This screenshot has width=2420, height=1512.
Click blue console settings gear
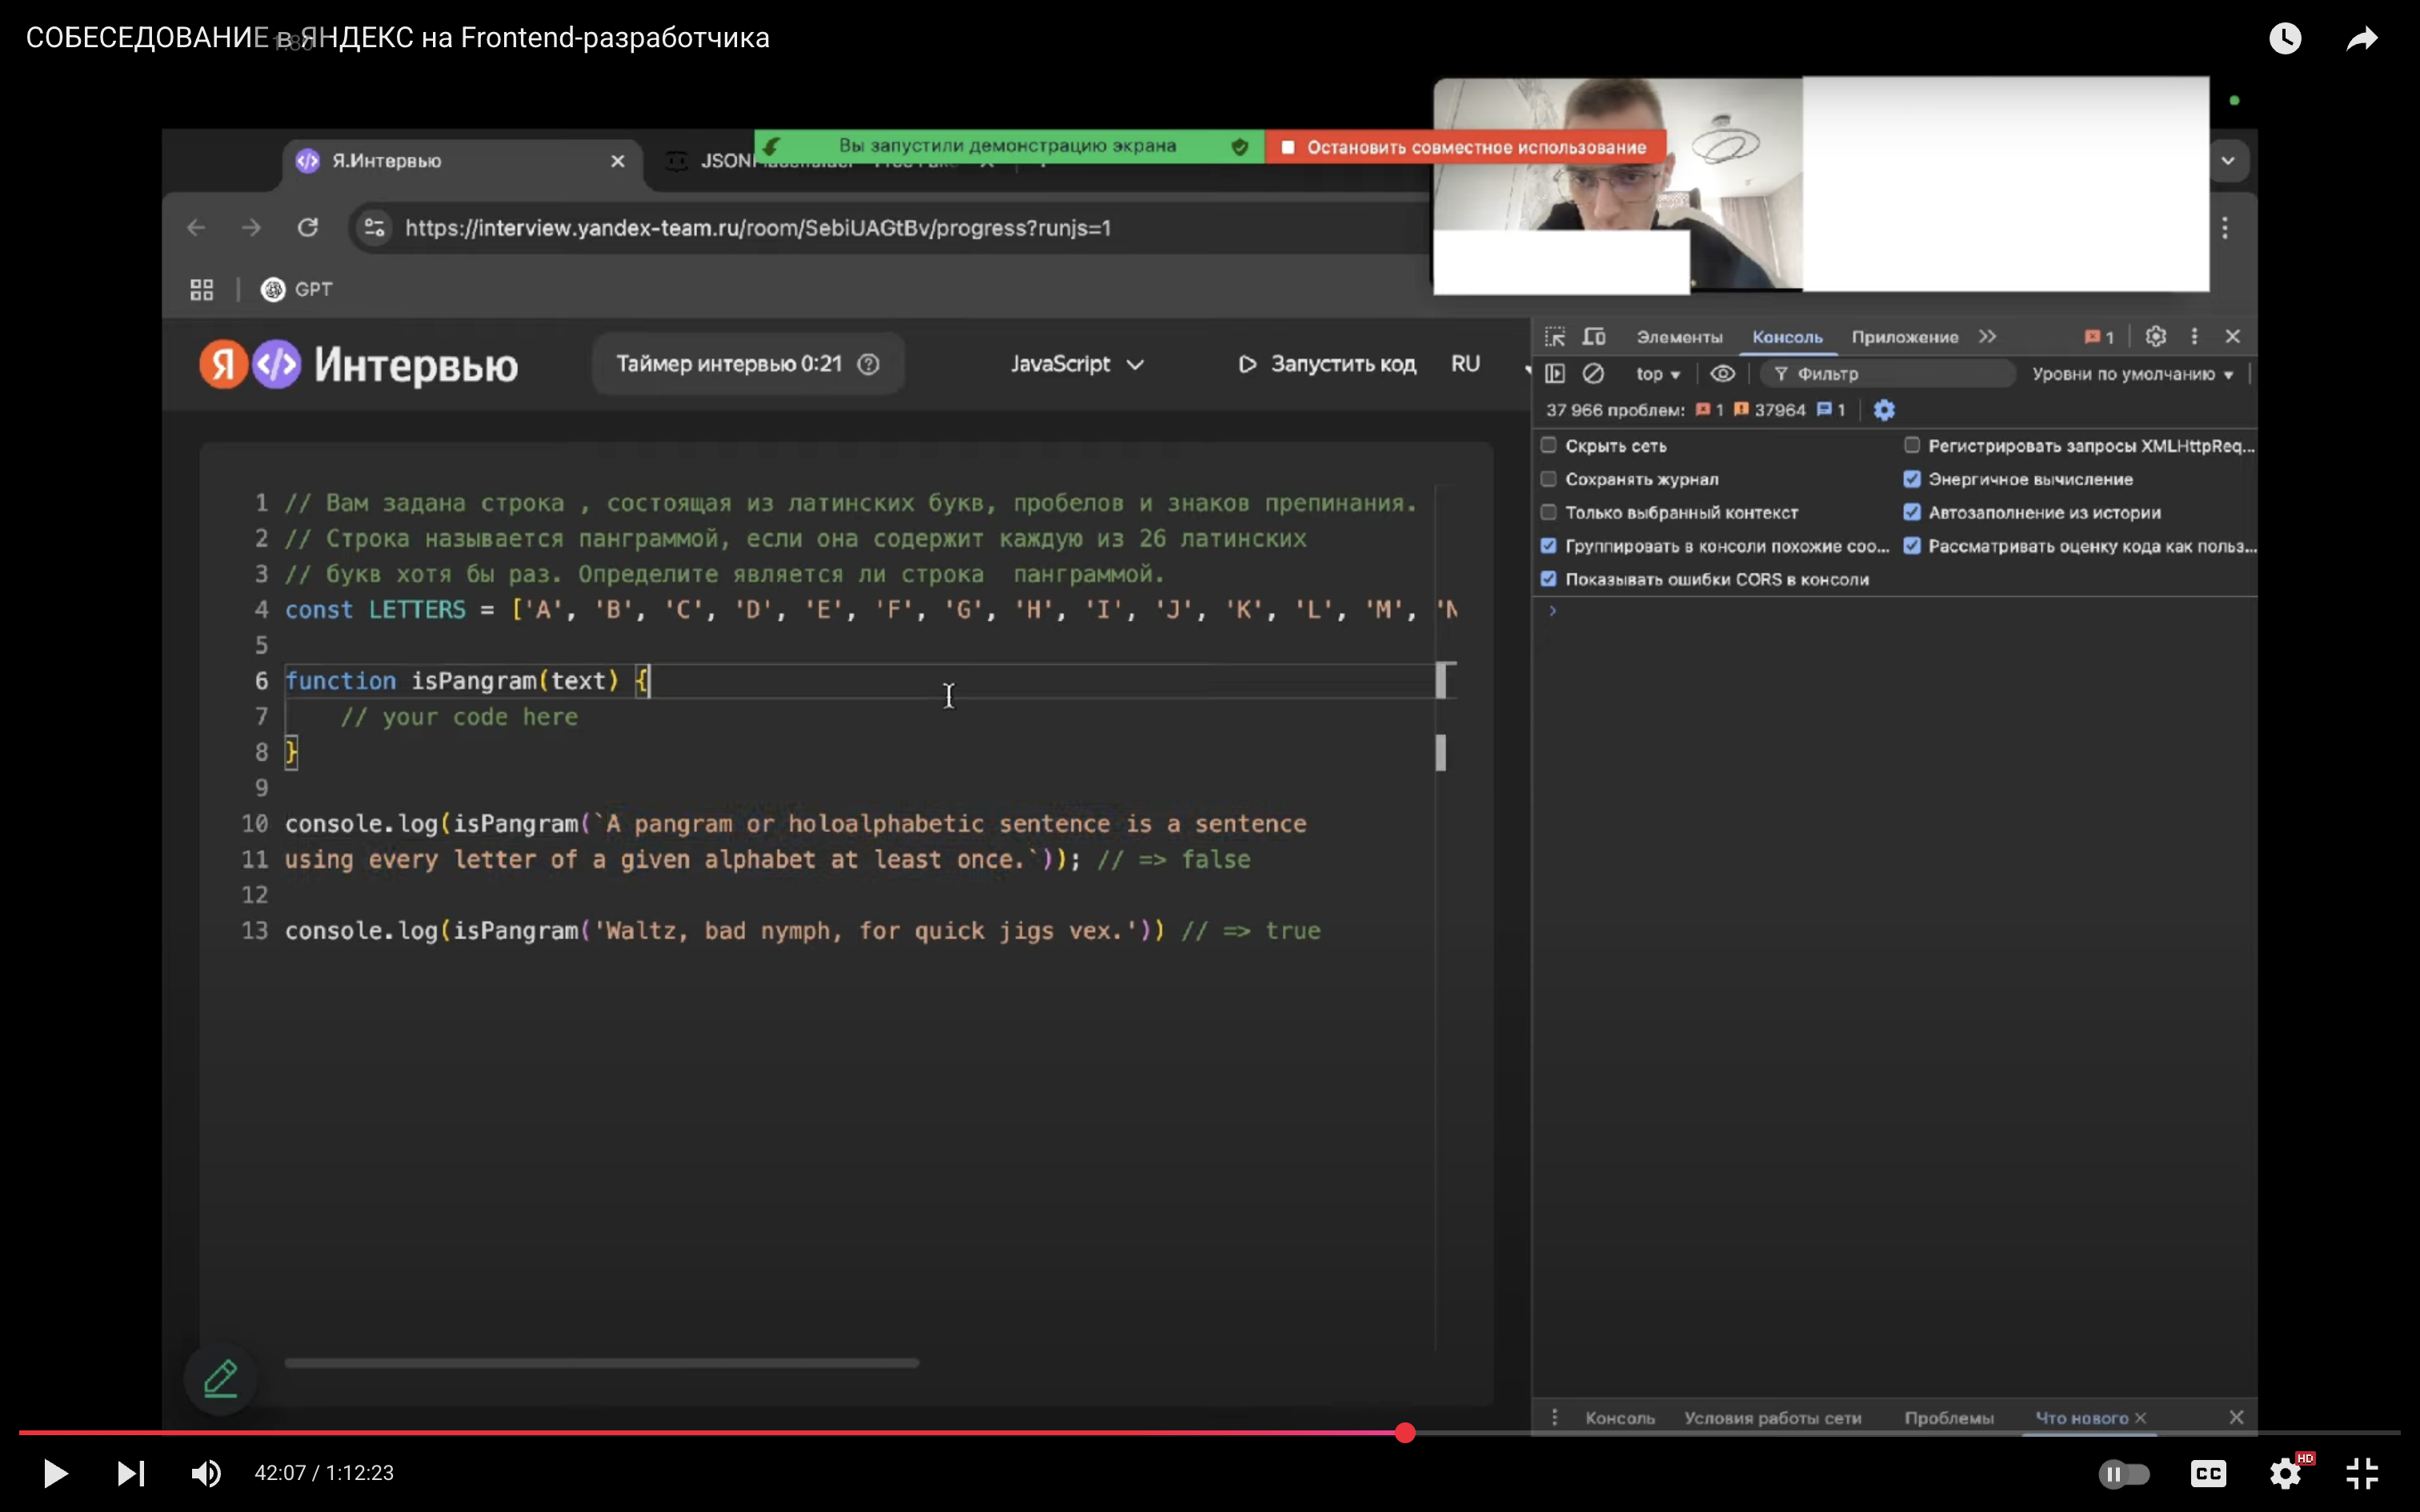point(1884,410)
